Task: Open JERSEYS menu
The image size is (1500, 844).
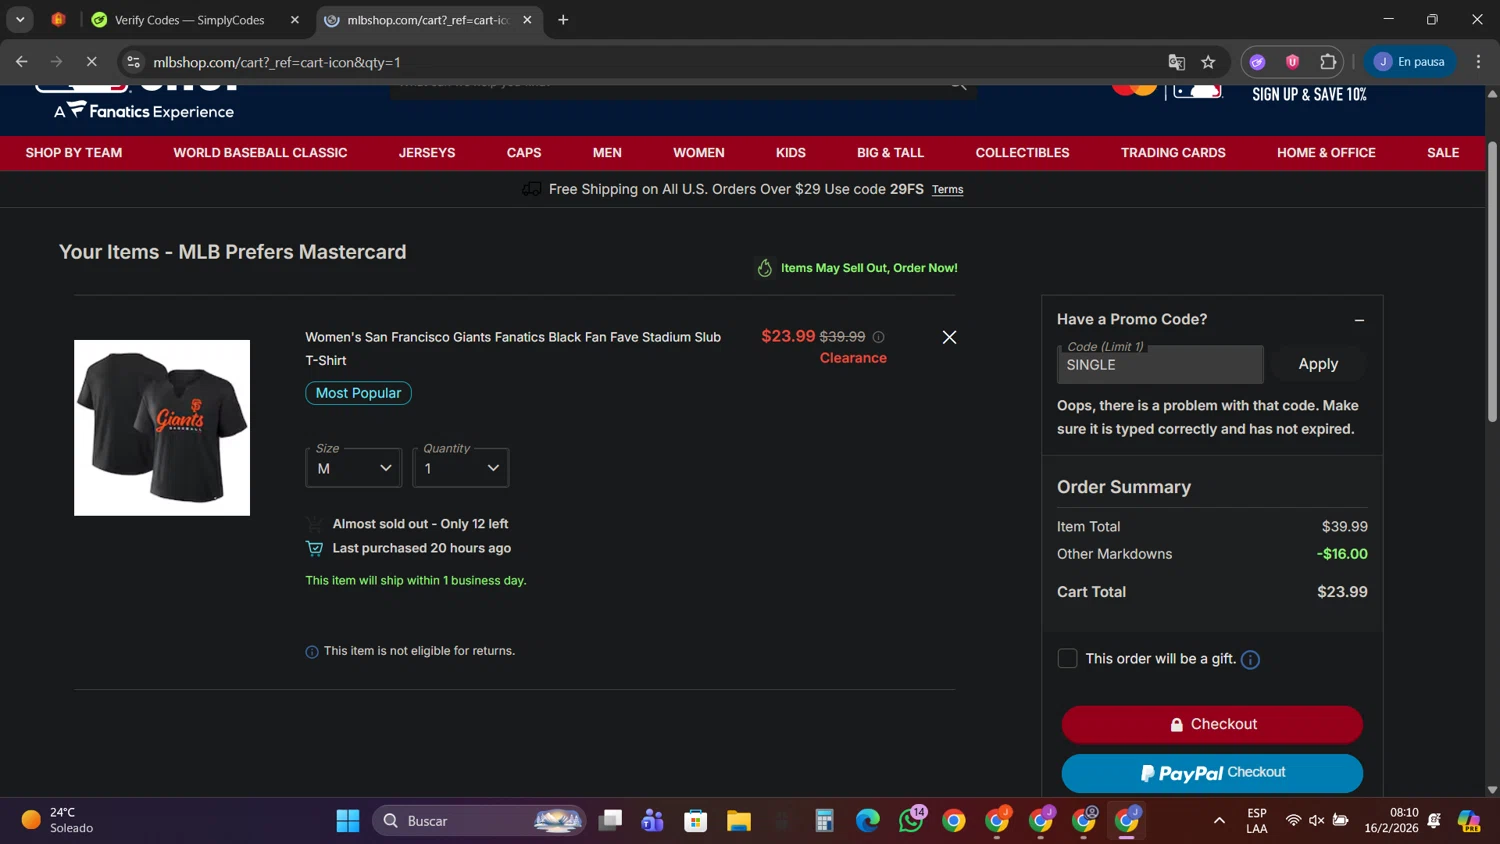Action: tap(427, 153)
